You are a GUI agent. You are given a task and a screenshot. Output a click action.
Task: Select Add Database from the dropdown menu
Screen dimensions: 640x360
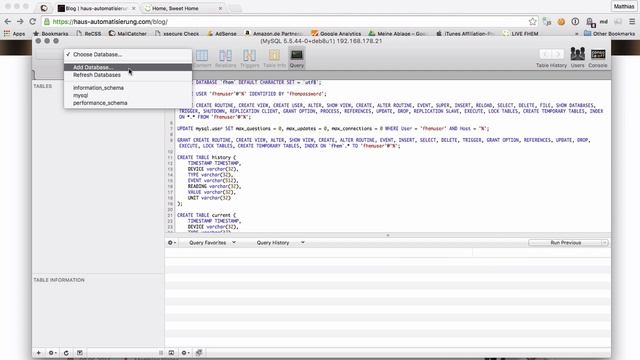click(128, 67)
